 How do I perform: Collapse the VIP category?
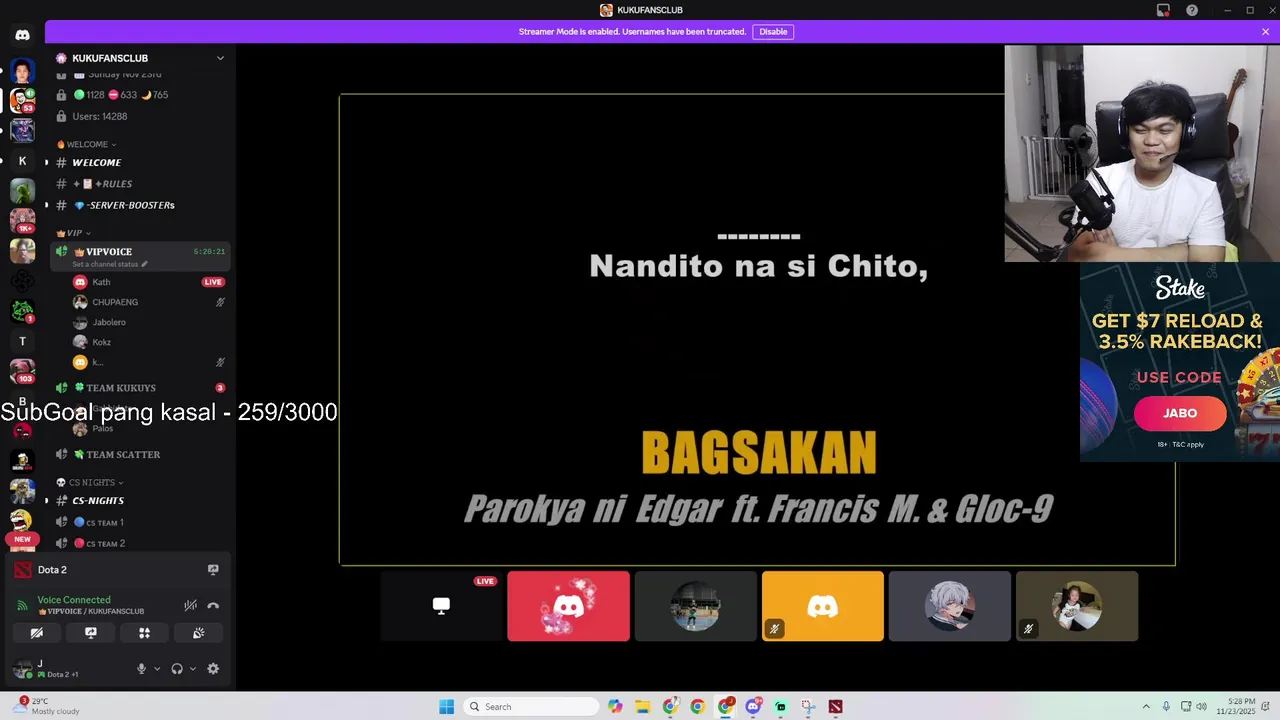click(74, 233)
